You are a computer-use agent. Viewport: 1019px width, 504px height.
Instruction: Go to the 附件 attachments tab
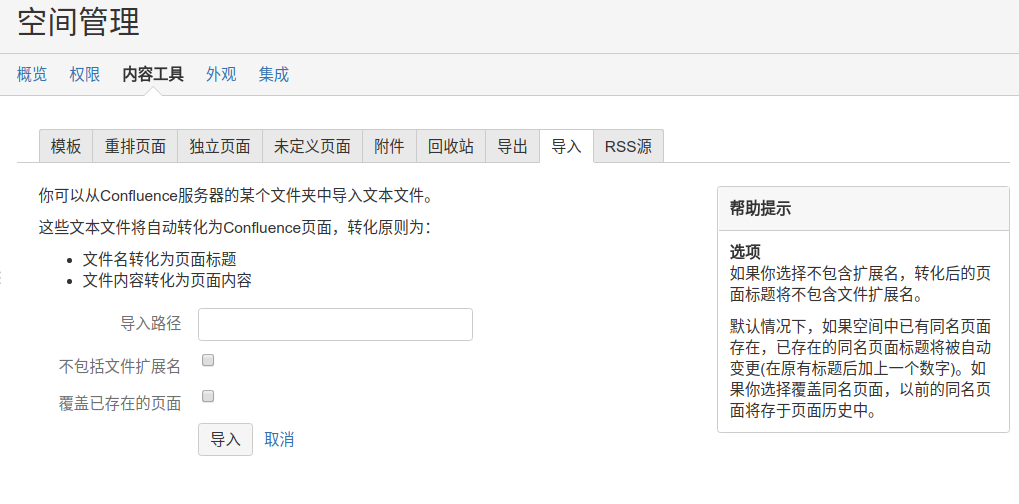point(389,146)
